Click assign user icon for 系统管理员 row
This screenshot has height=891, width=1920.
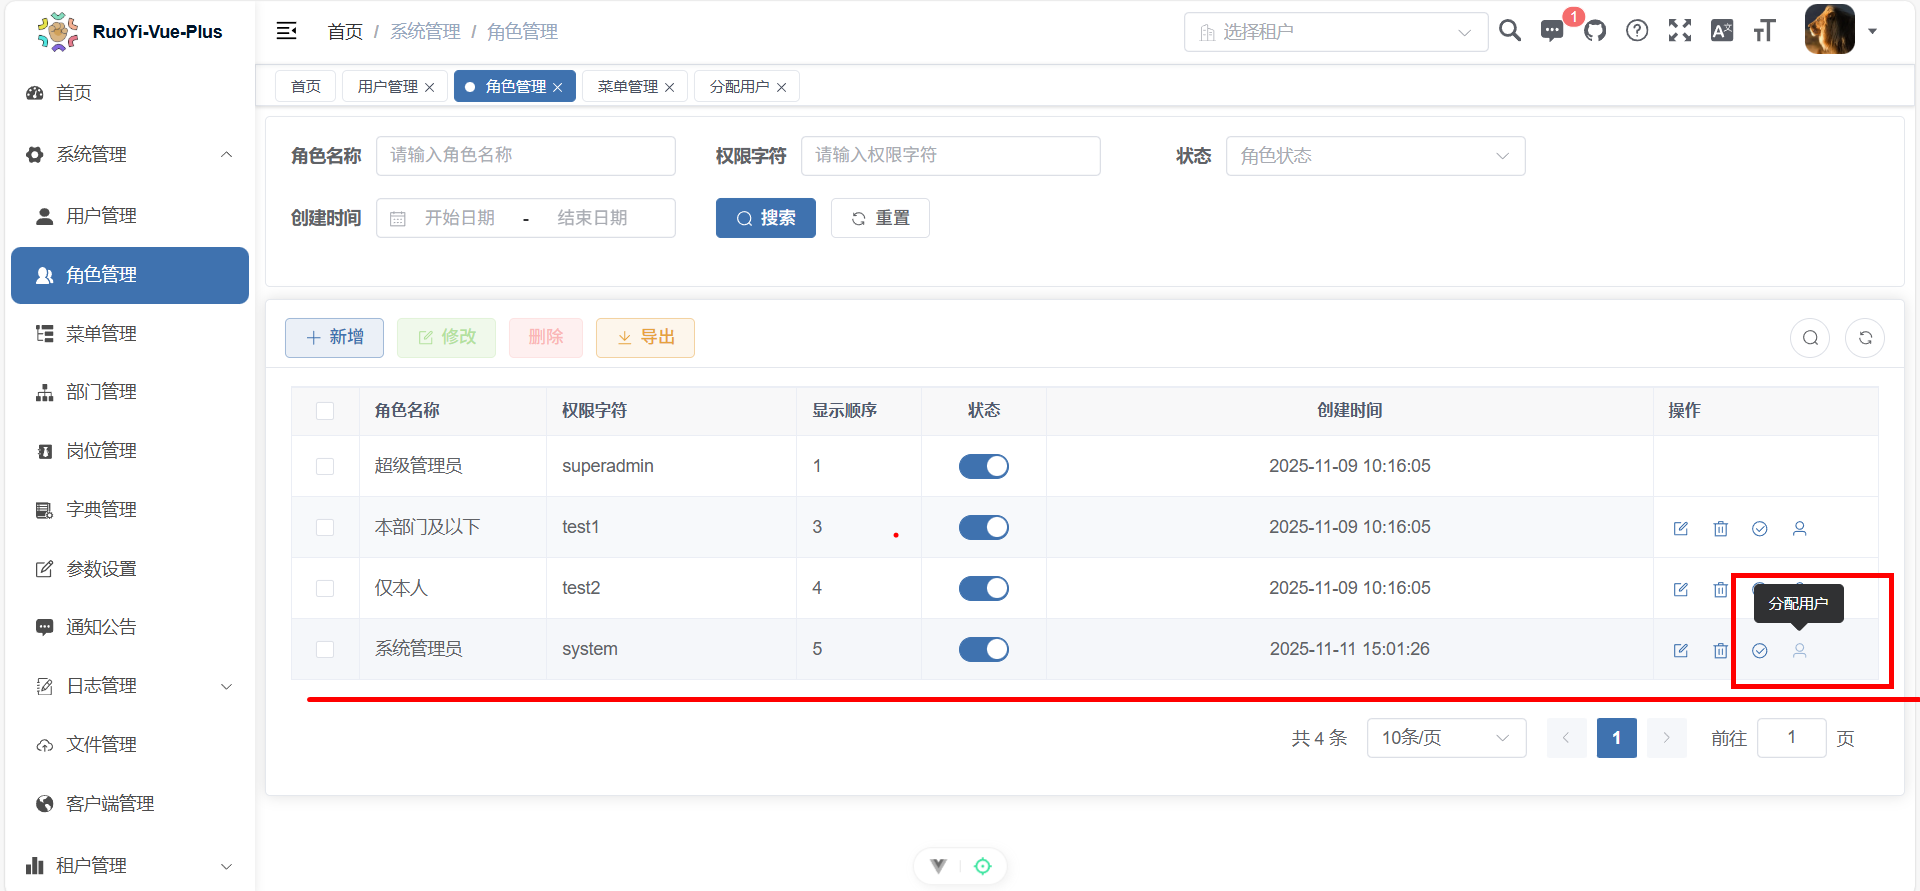coord(1799,650)
